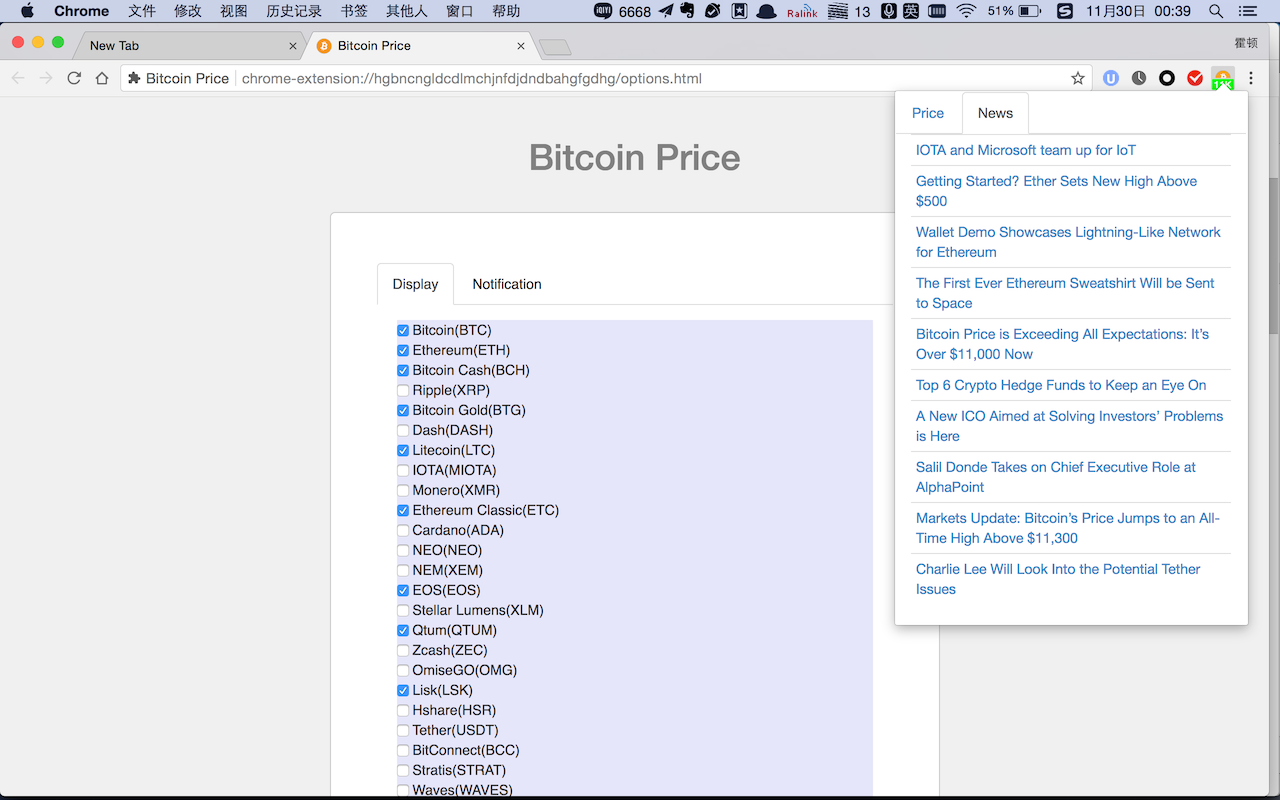Open 'Top 6 Crypto Hedge Funds' link
1280x800 pixels.
[1061, 385]
